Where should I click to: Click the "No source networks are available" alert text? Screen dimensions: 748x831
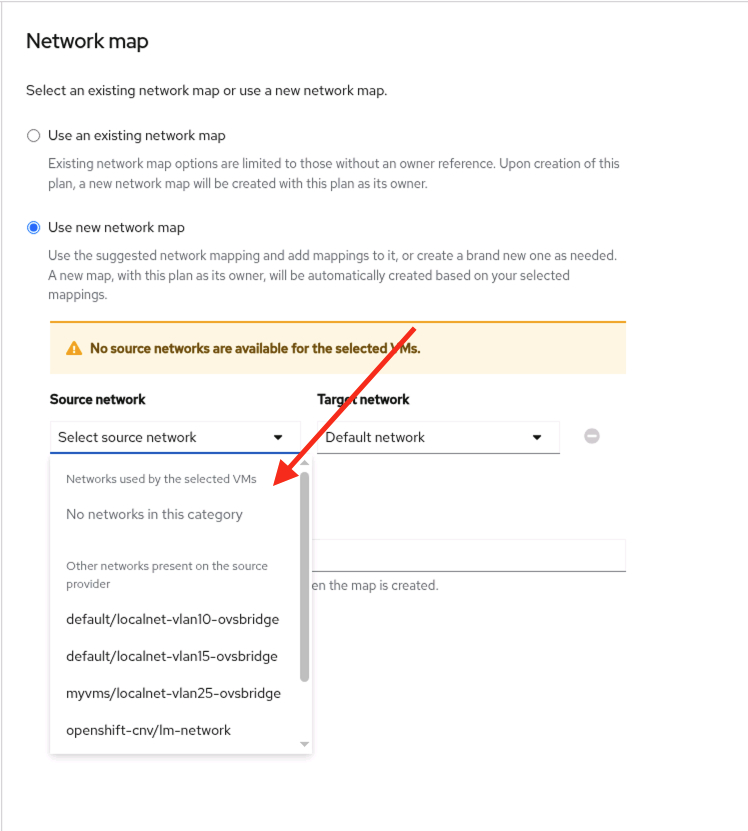255,349
